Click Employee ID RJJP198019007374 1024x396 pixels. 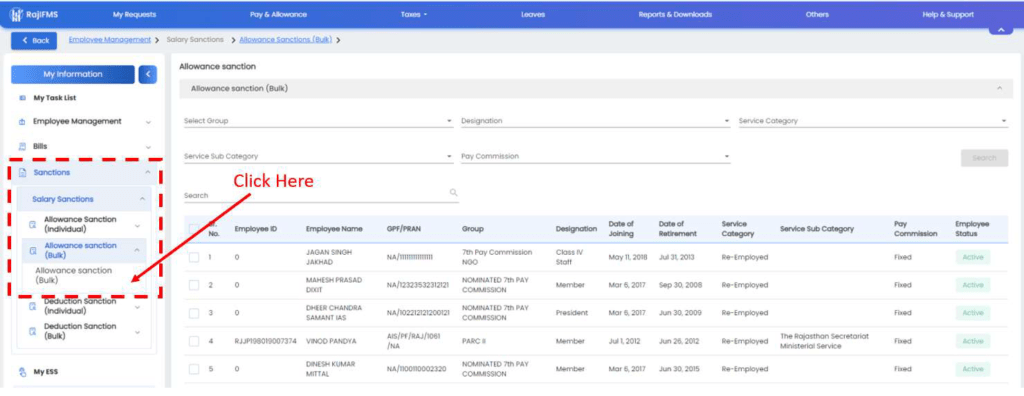click(265, 341)
